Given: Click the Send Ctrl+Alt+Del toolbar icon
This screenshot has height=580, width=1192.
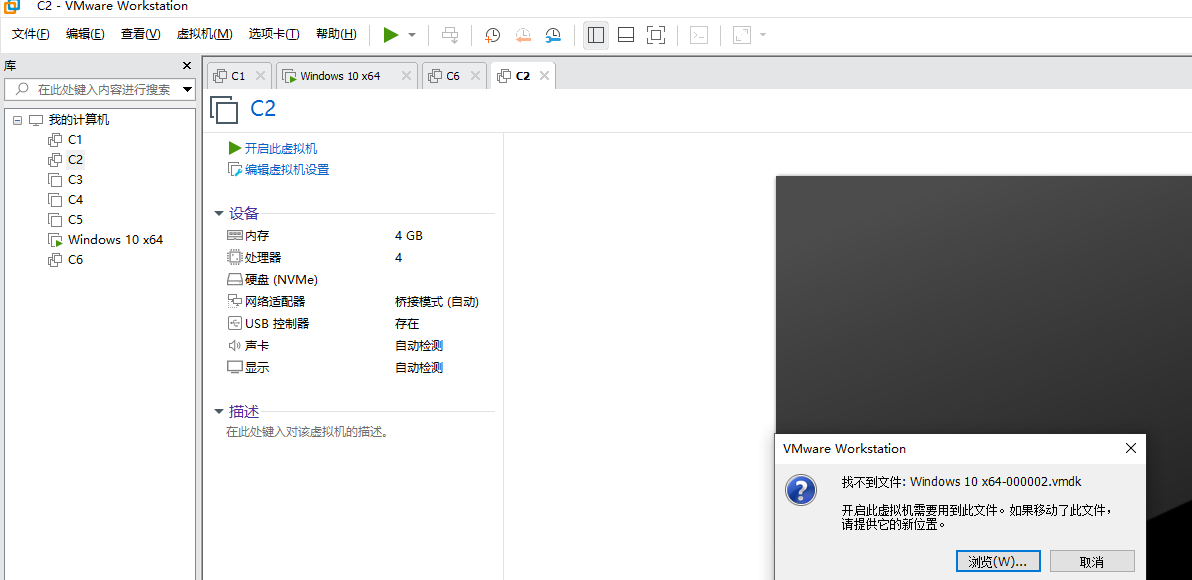Looking at the screenshot, I should click(x=450, y=34).
